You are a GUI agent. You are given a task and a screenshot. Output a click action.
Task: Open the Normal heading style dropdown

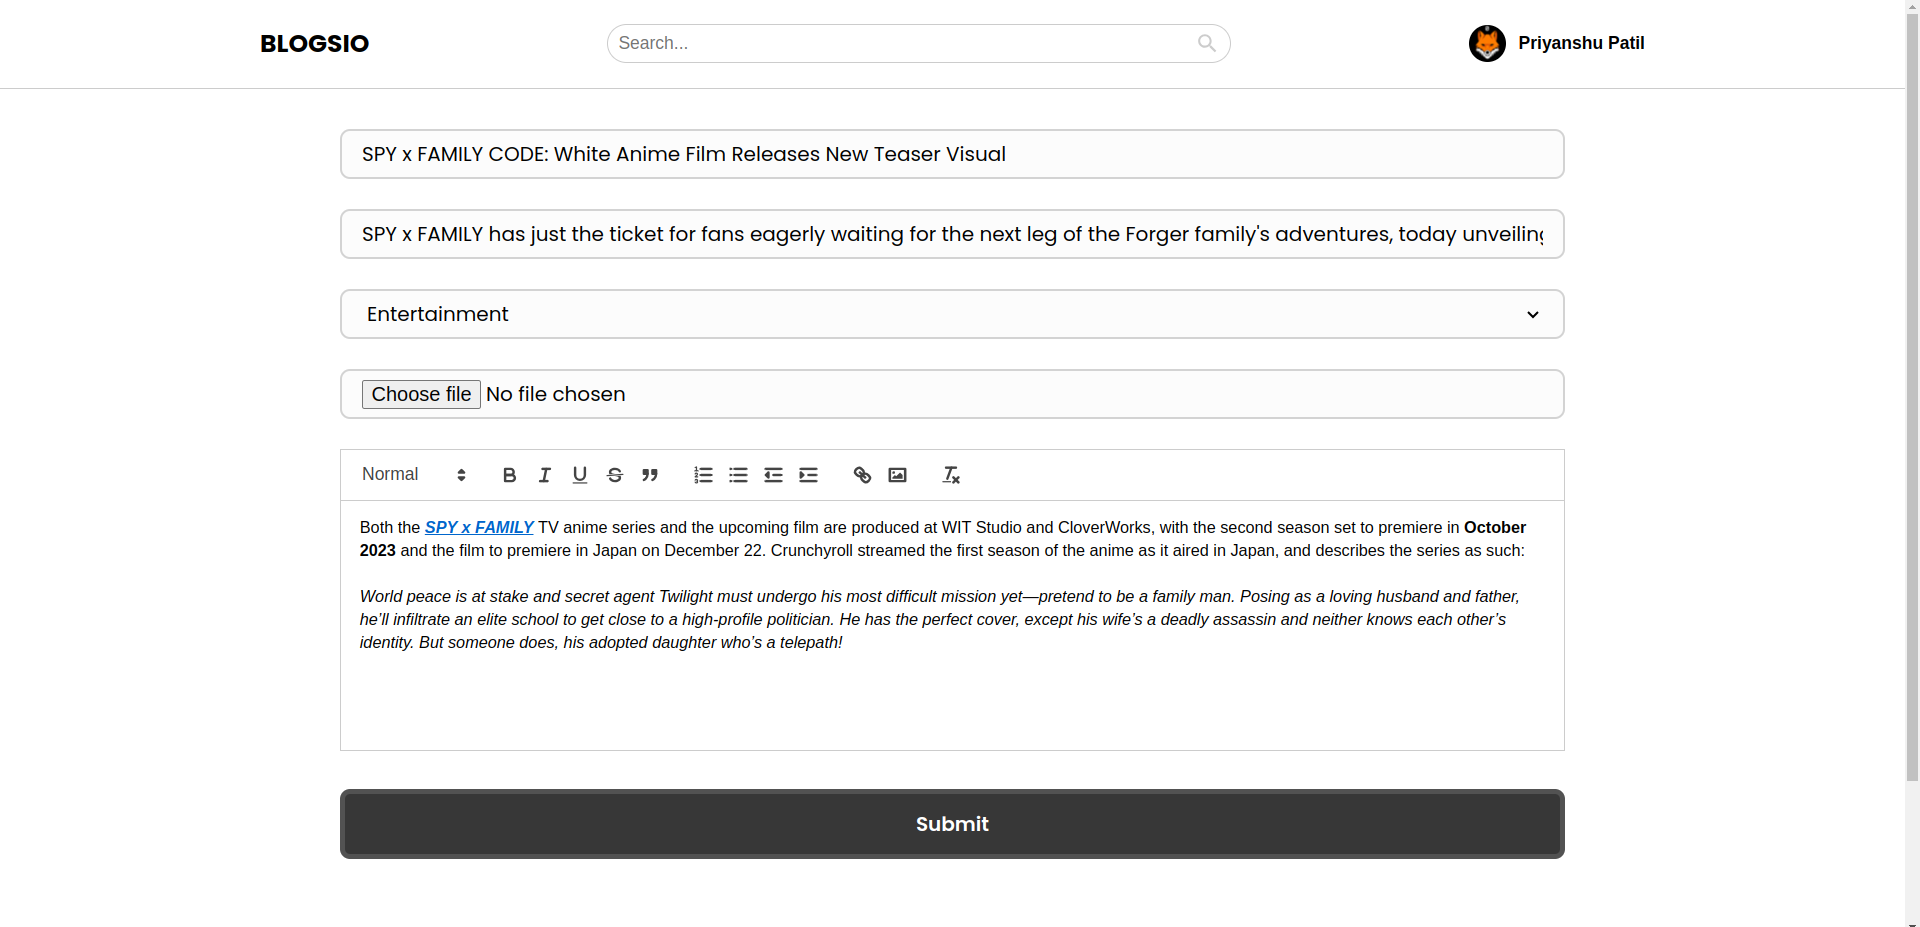(x=414, y=475)
